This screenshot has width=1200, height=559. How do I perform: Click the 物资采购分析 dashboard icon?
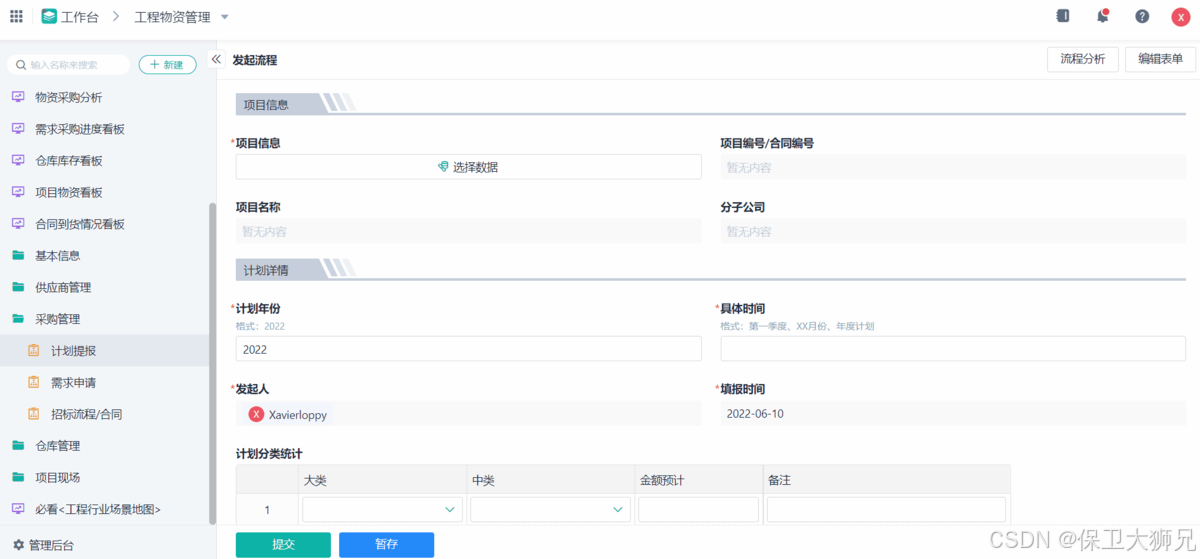17,97
